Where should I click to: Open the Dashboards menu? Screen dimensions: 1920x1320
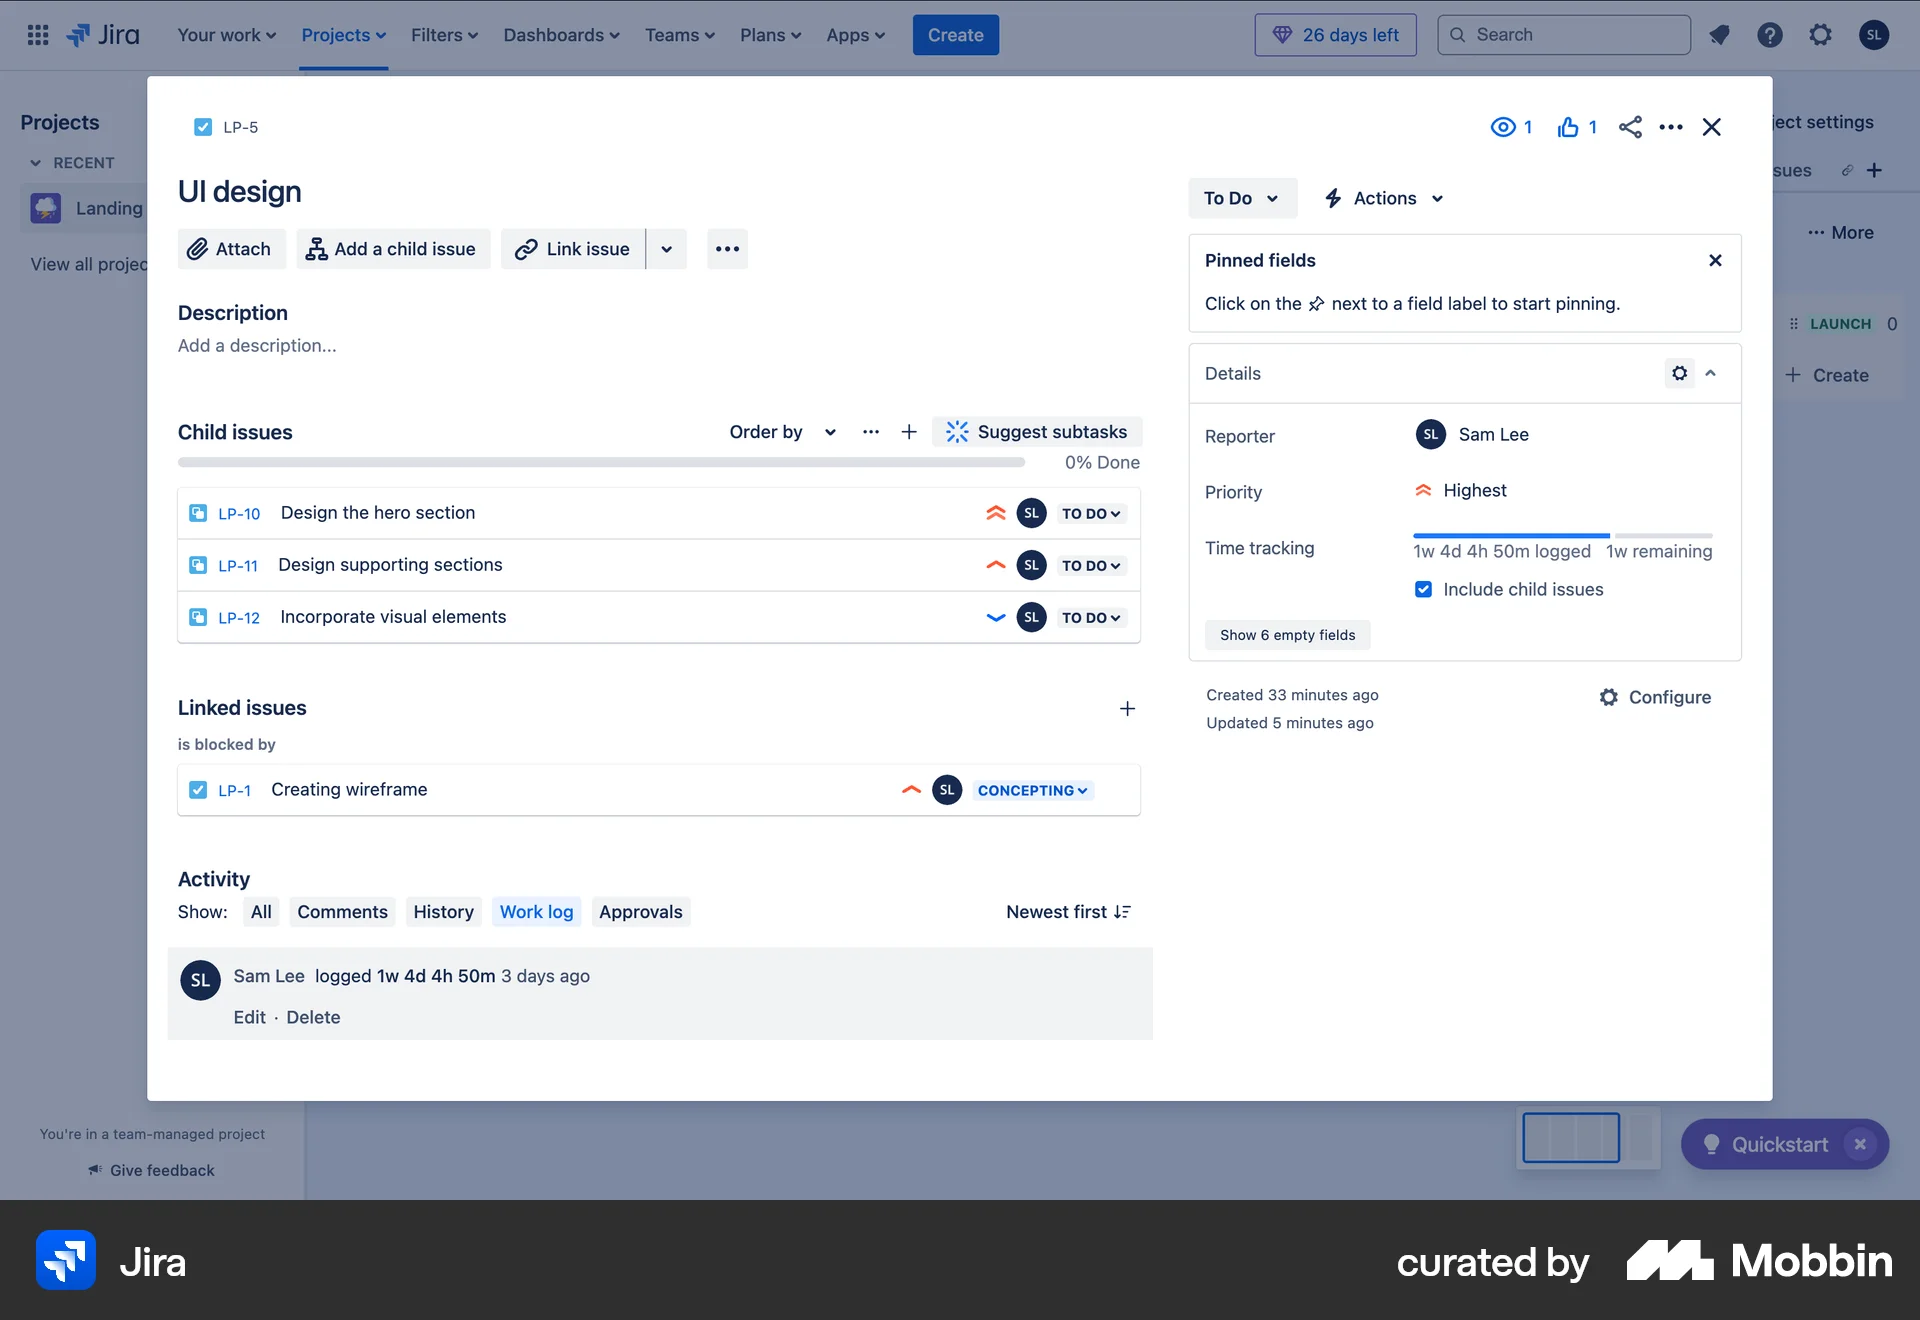pos(561,34)
